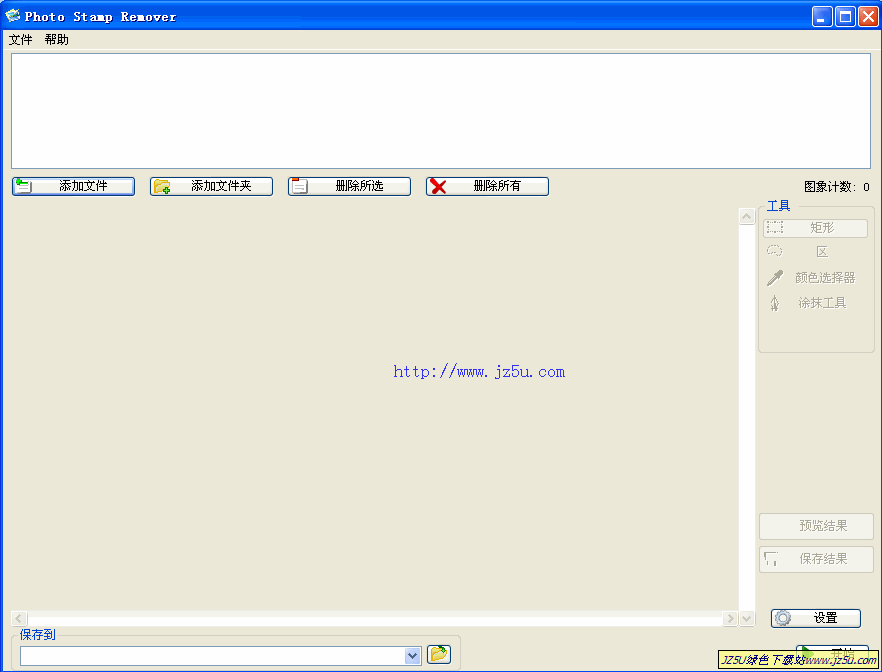Click the 预览结果 preview button
Image resolution: width=882 pixels, height=672 pixels.
pos(816,526)
